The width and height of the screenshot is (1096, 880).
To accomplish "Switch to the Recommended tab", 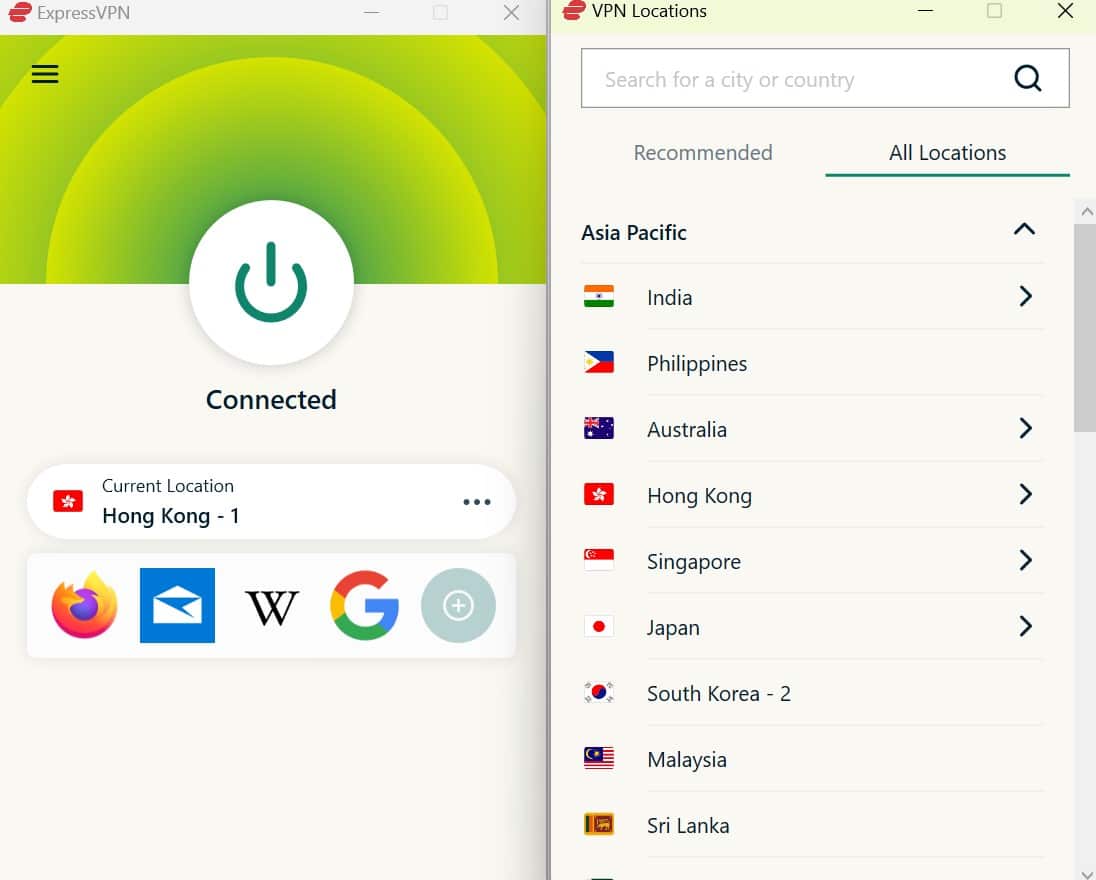I will click(702, 152).
